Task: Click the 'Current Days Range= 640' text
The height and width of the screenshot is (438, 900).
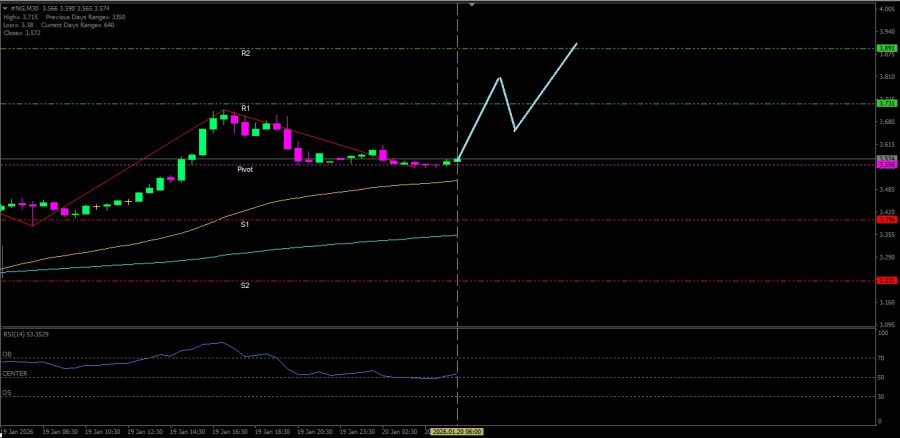Action: coord(75,25)
